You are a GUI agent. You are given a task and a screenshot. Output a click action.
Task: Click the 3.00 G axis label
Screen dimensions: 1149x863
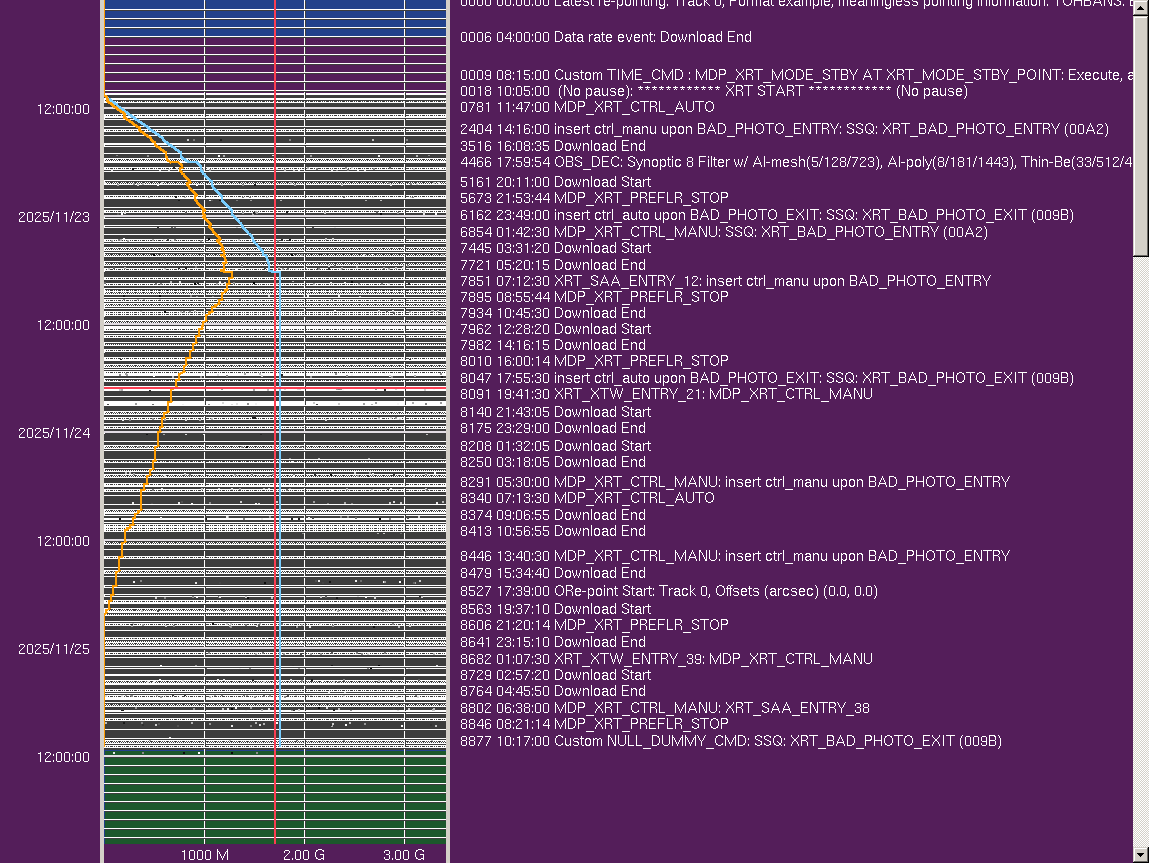[405, 855]
